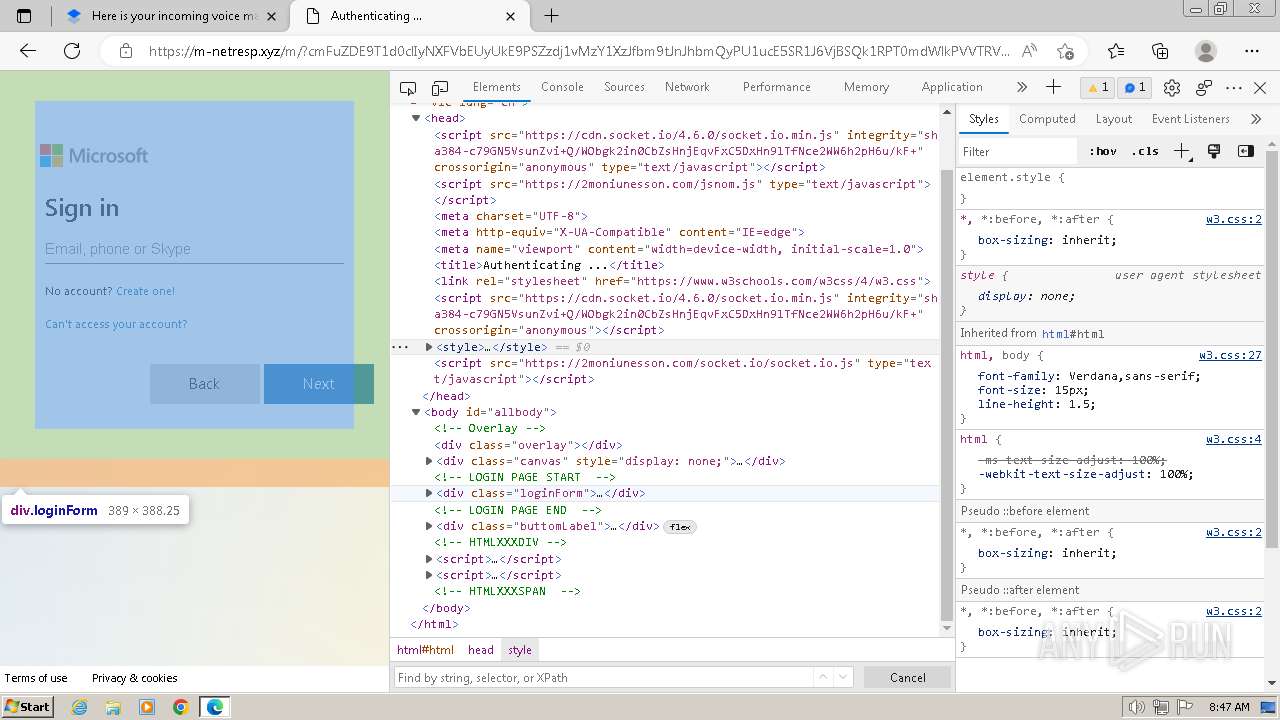Open the Windows Start menu
The width and height of the screenshot is (1280, 720).
[28, 707]
